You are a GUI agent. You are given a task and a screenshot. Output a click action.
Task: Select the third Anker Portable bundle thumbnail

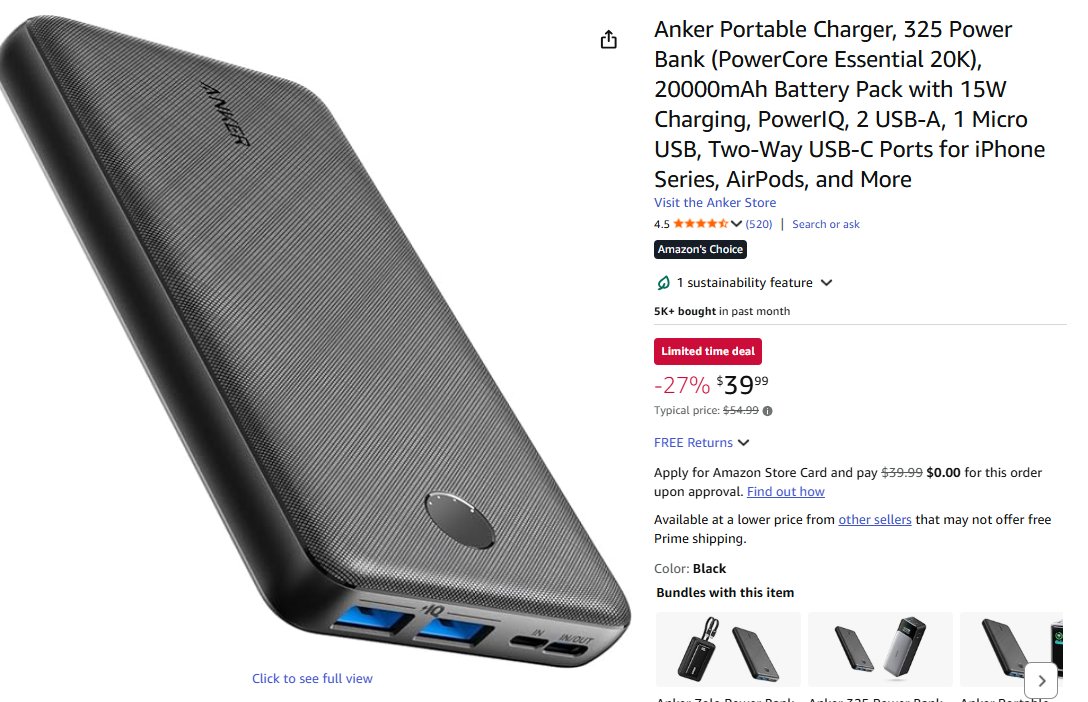[x=1011, y=649]
